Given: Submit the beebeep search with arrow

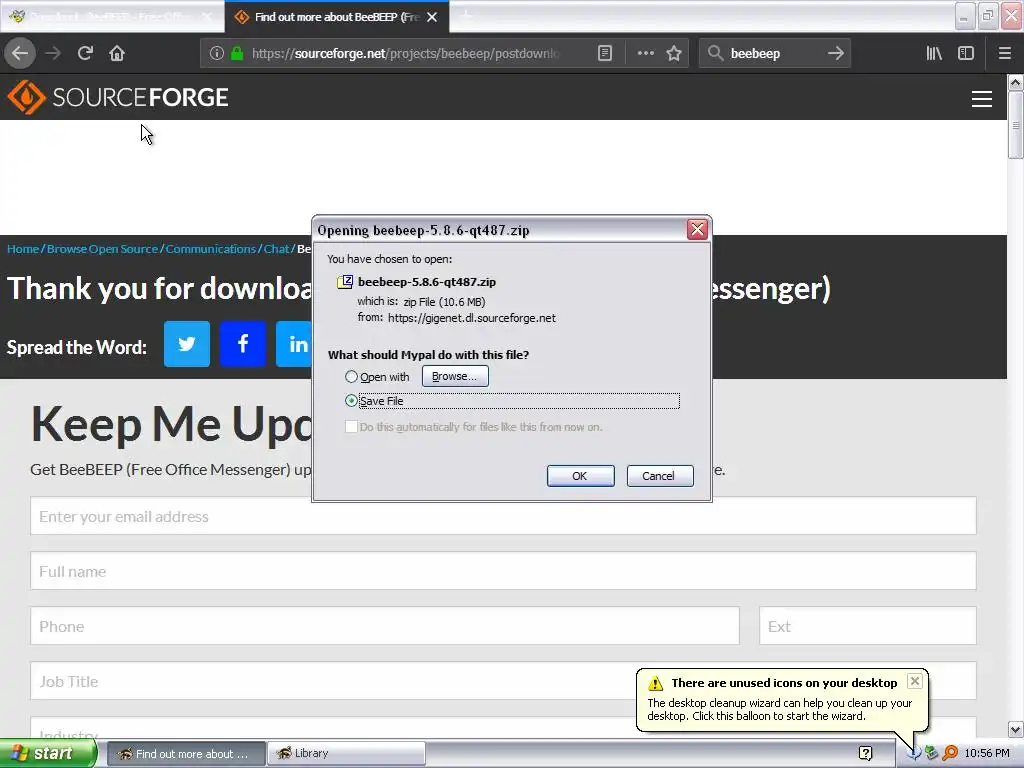Looking at the screenshot, I should click(x=836, y=54).
